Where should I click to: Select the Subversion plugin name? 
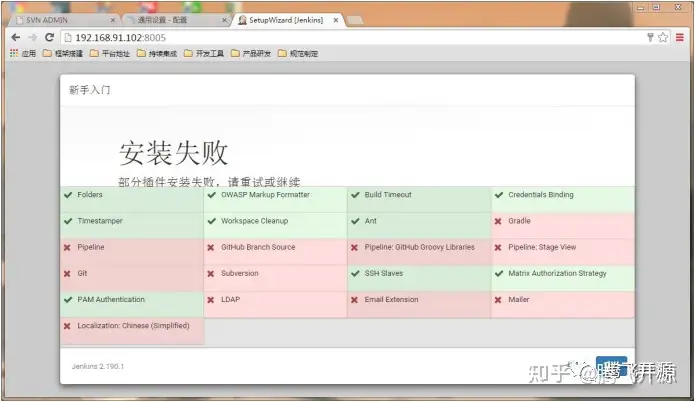tap(240, 273)
